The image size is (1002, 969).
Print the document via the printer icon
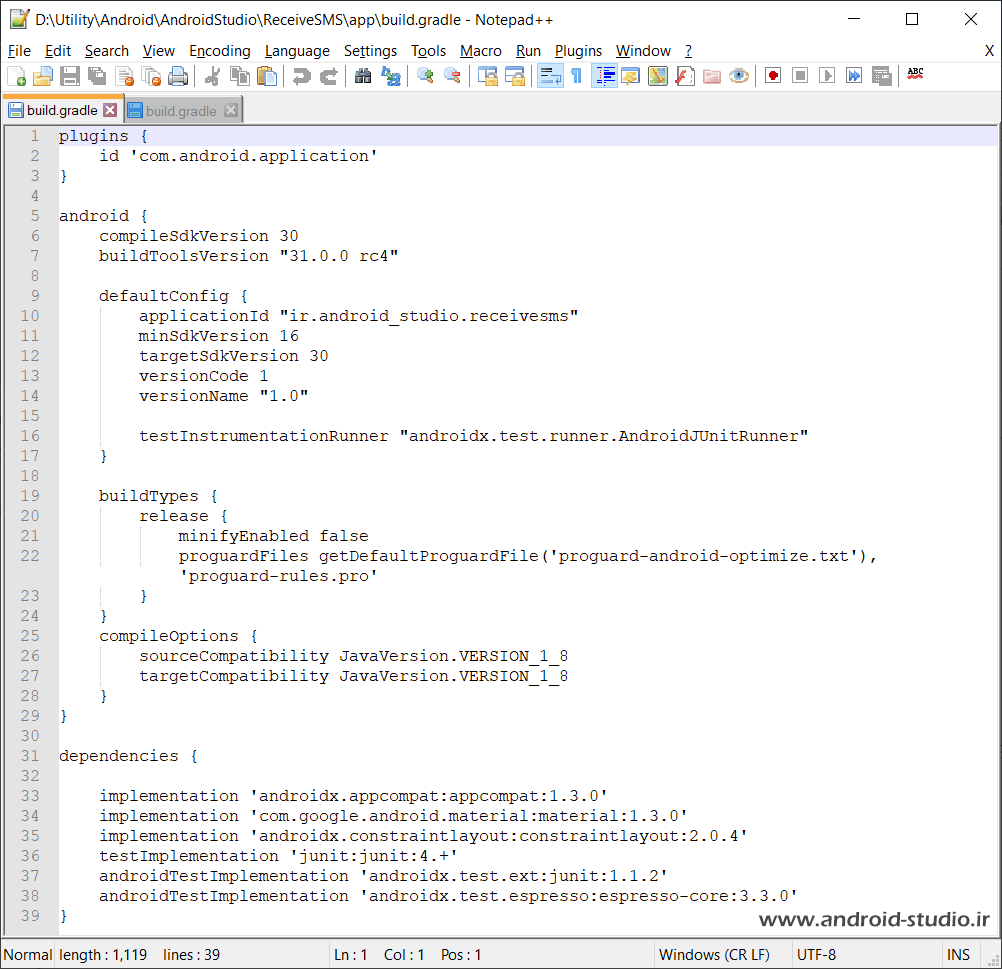[x=178, y=74]
